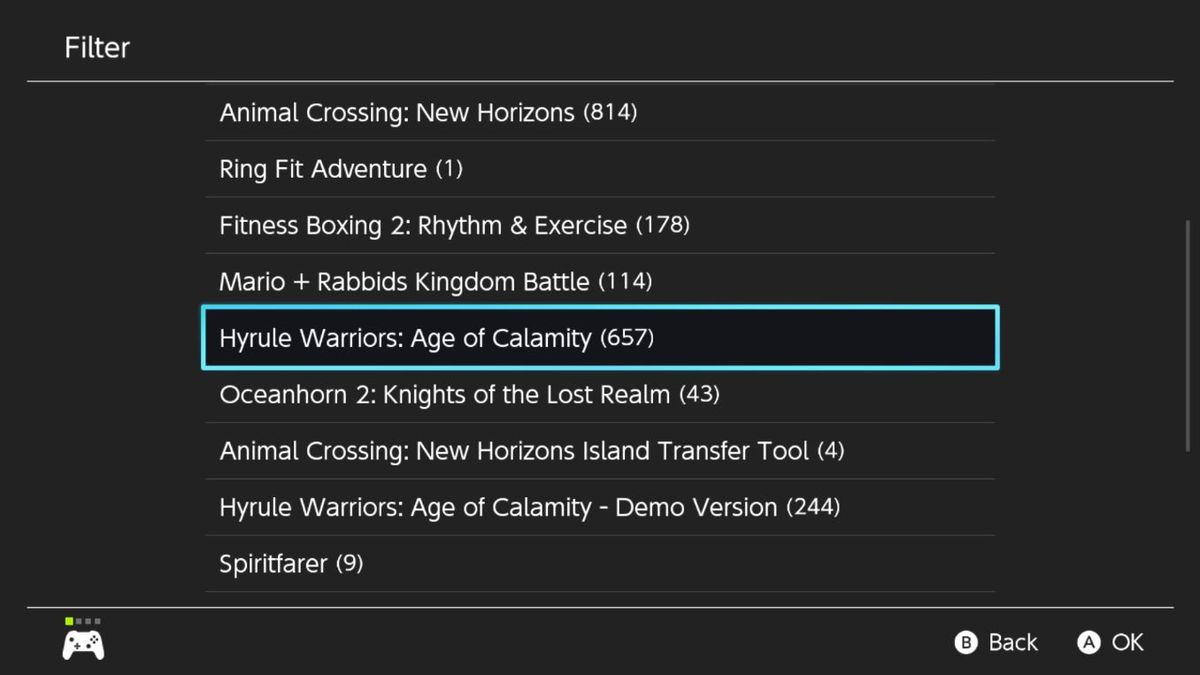Choose Oceanhorn 2: Knights of the Lost Realm
The height and width of the screenshot is (675, 1200).
pos(469,394)
